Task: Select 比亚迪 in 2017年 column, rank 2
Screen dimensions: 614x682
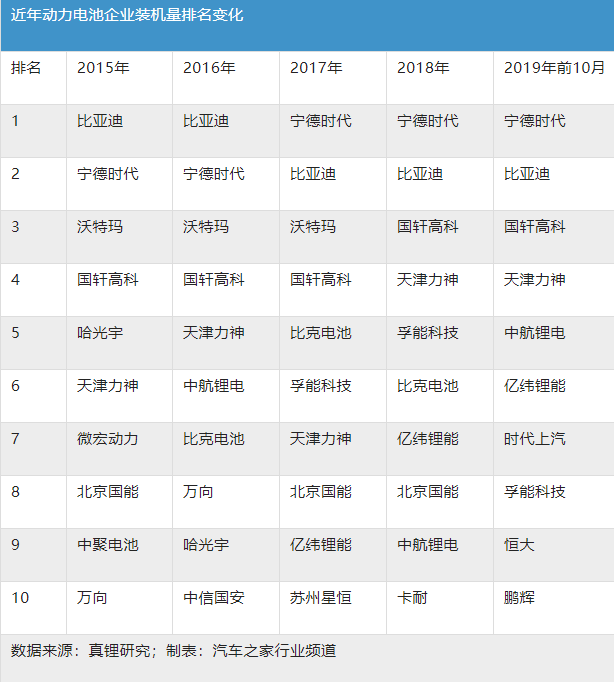Action: pyautogui.click(x=313, y=174)
